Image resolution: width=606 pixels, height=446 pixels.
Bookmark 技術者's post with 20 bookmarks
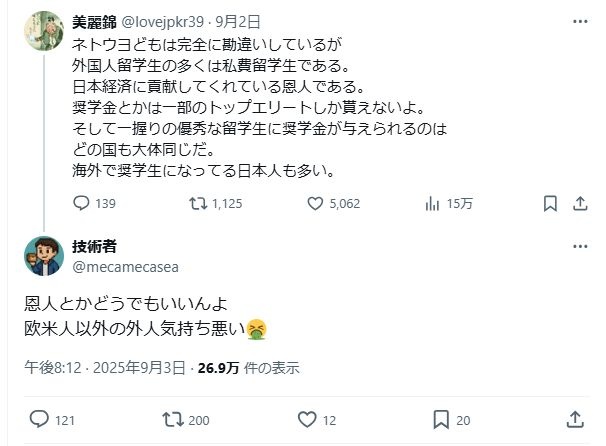pyautogui.click(x=439, y=418)
